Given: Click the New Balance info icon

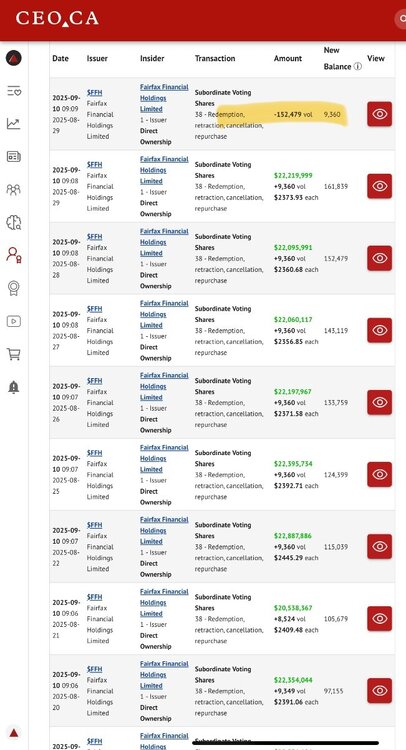Looking at the screenshot, I should [357, 66].
